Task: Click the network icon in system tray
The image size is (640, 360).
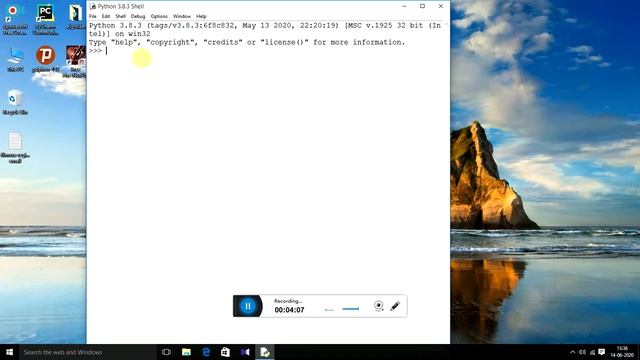Action: [592, 352]
